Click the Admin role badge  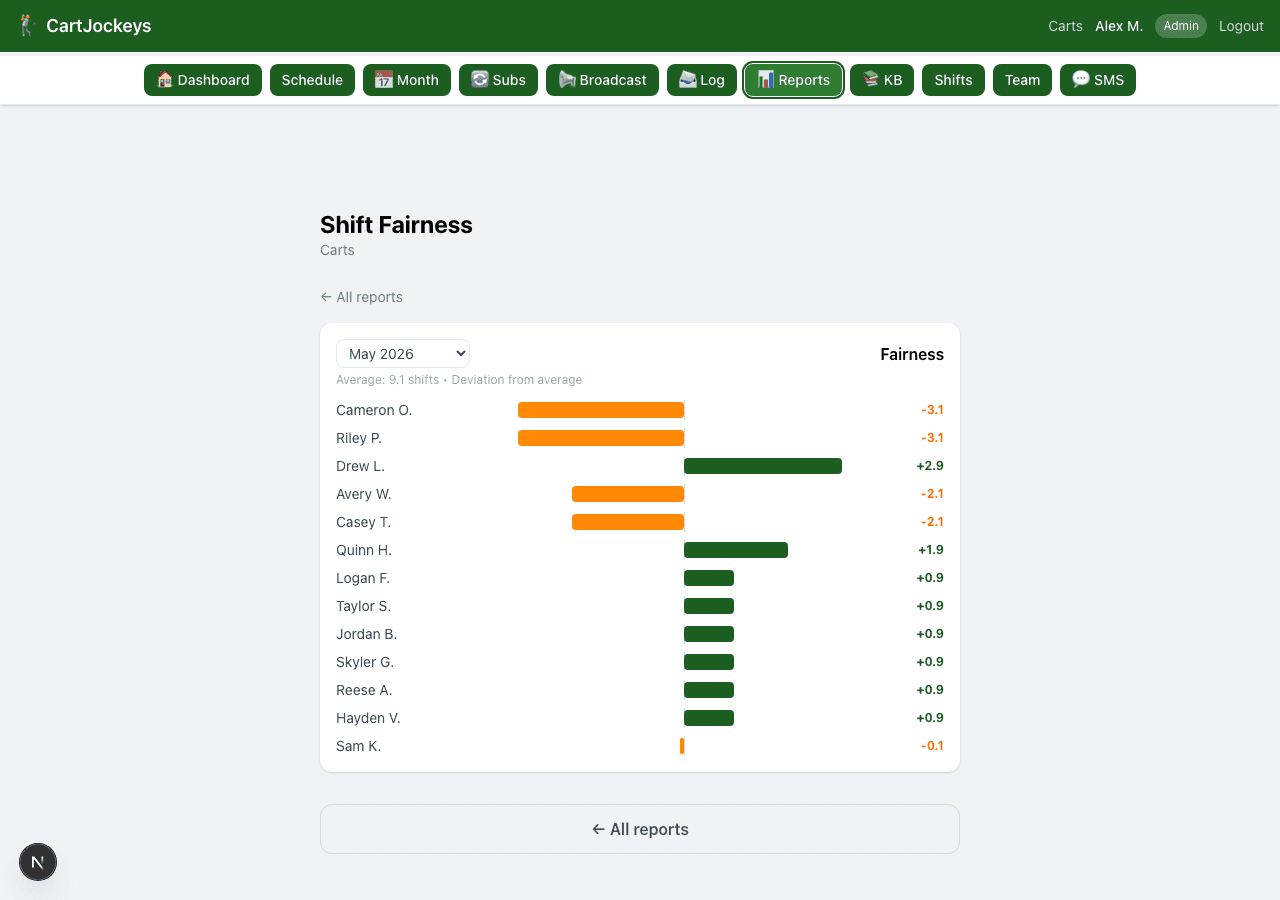pyautogui.click(x=1181, y=26)
